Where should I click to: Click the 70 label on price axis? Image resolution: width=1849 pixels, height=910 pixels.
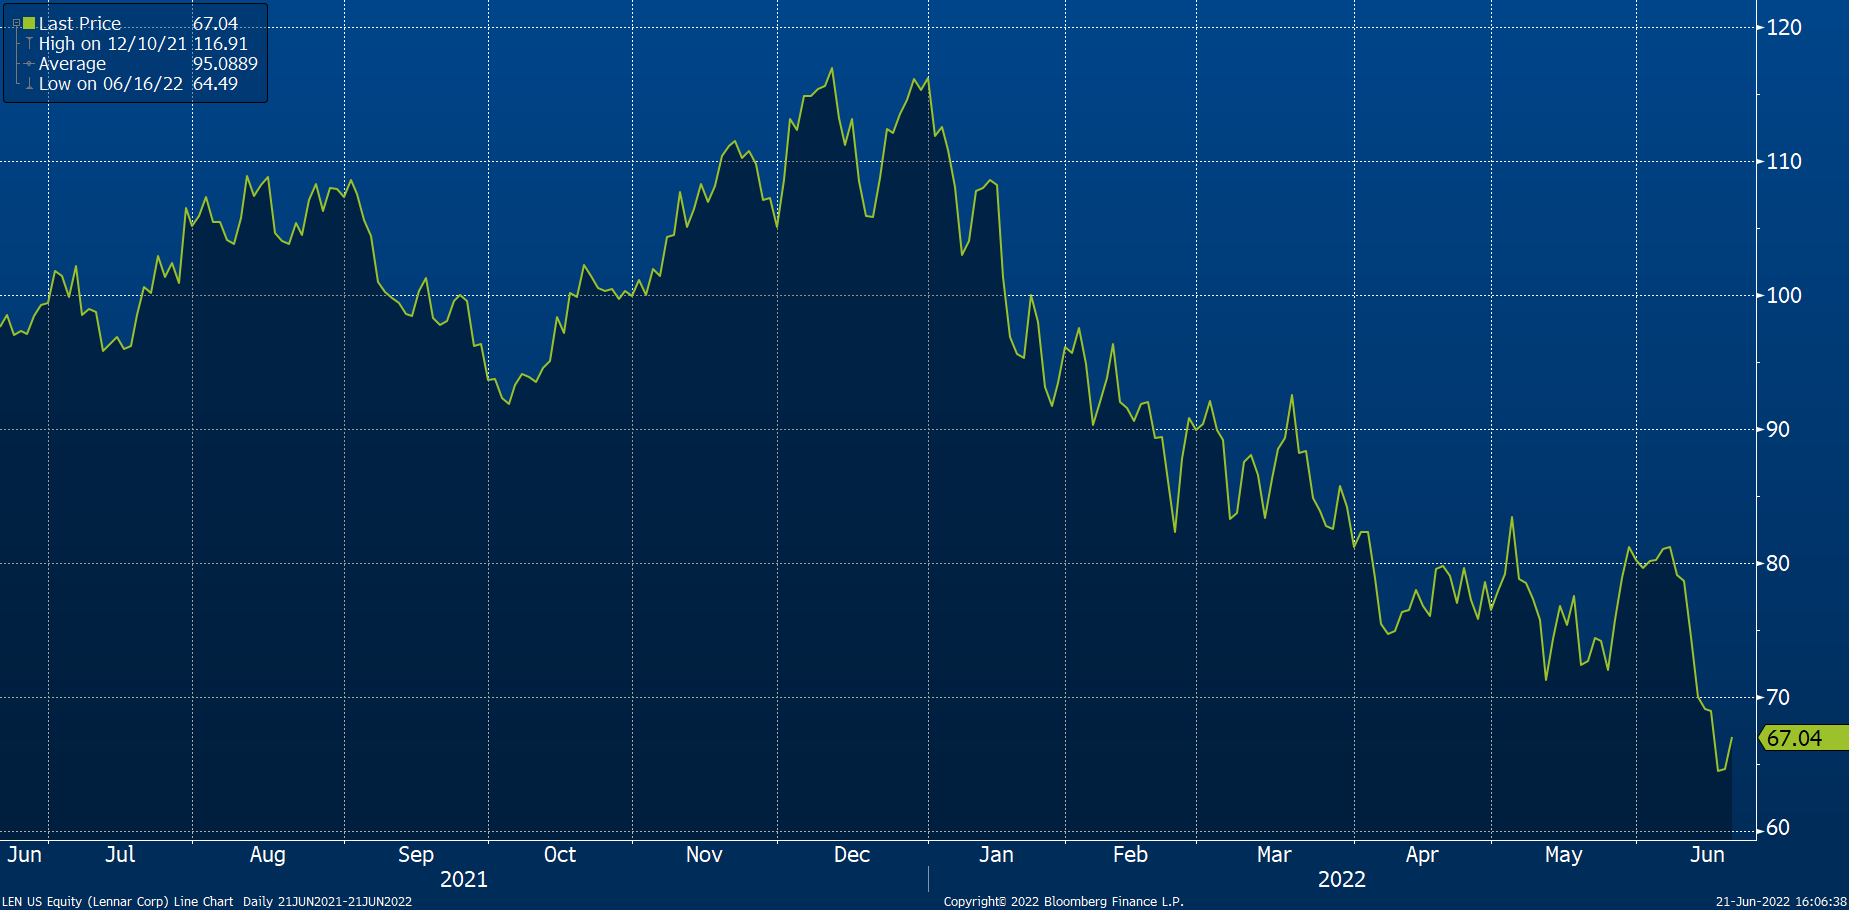(x=1778, y=697)
